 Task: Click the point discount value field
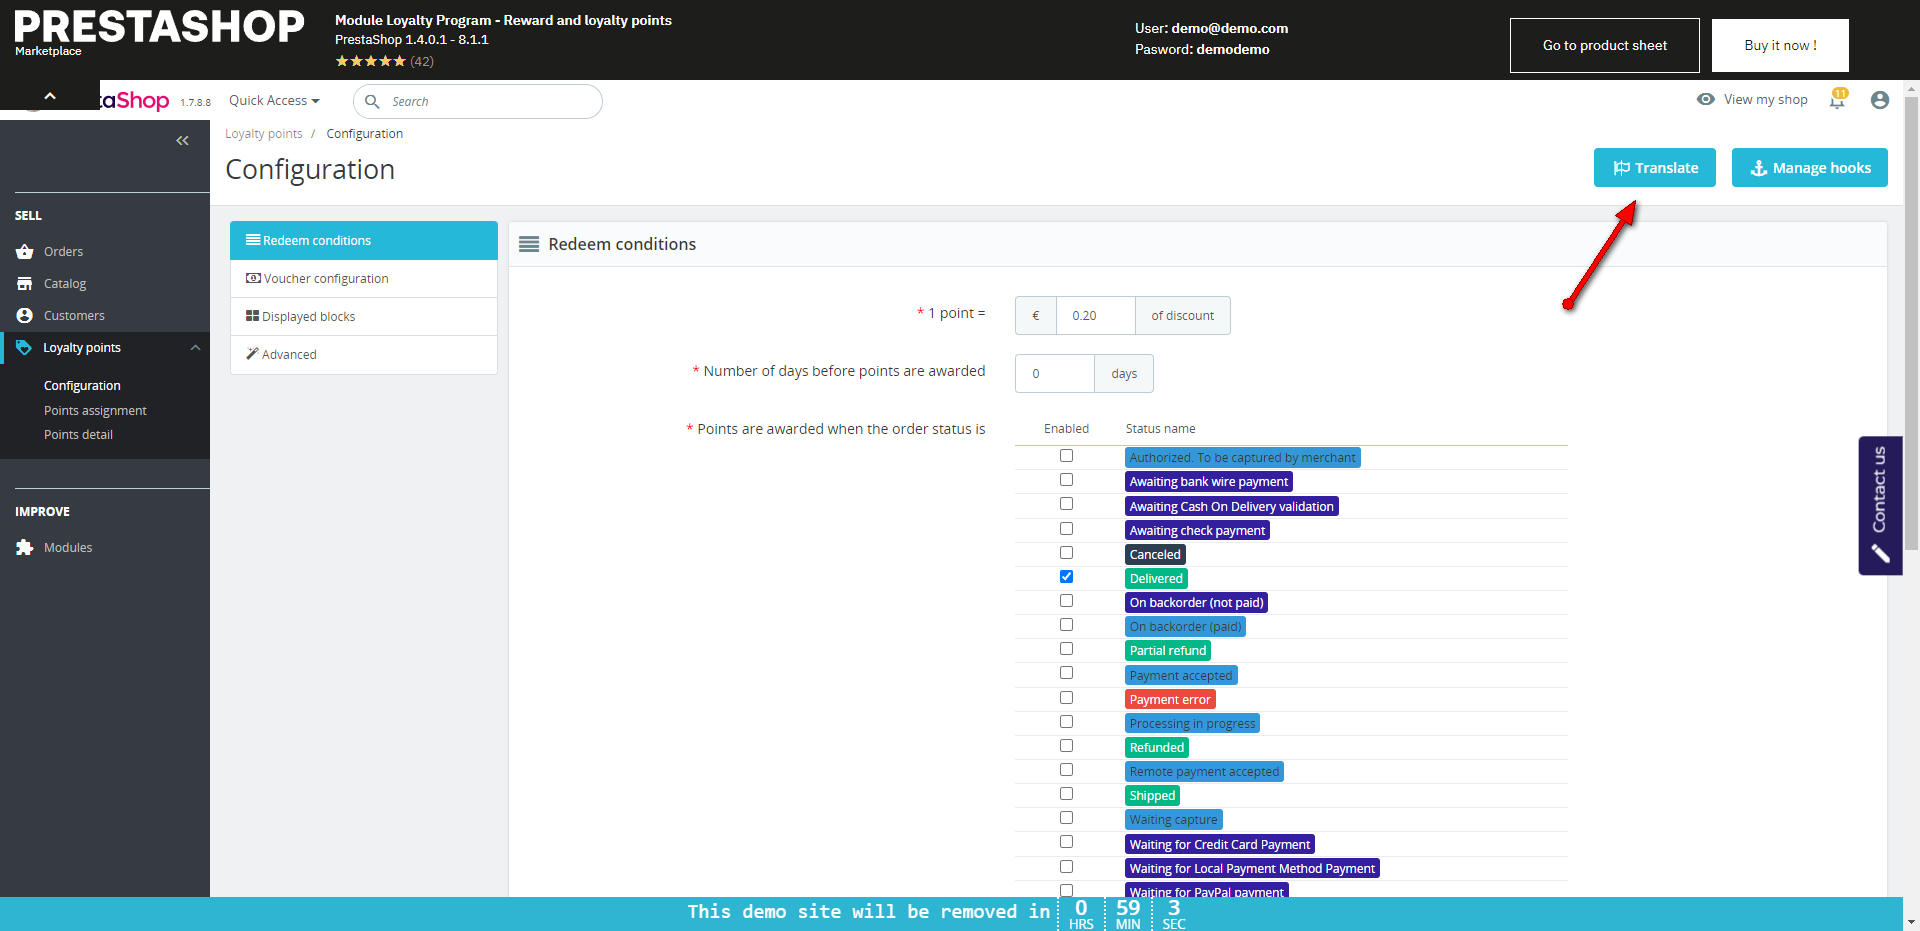pos(1096,315)
